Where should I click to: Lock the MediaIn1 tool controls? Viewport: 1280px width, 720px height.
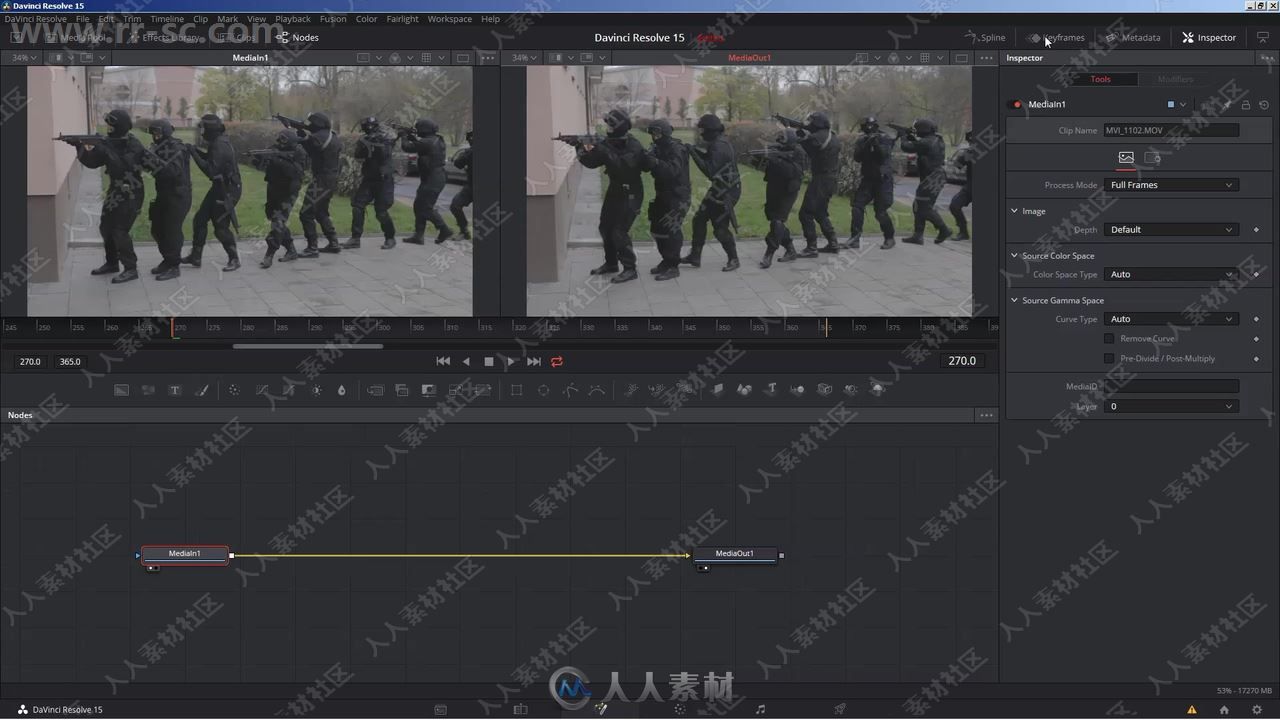click(1246, 104)
